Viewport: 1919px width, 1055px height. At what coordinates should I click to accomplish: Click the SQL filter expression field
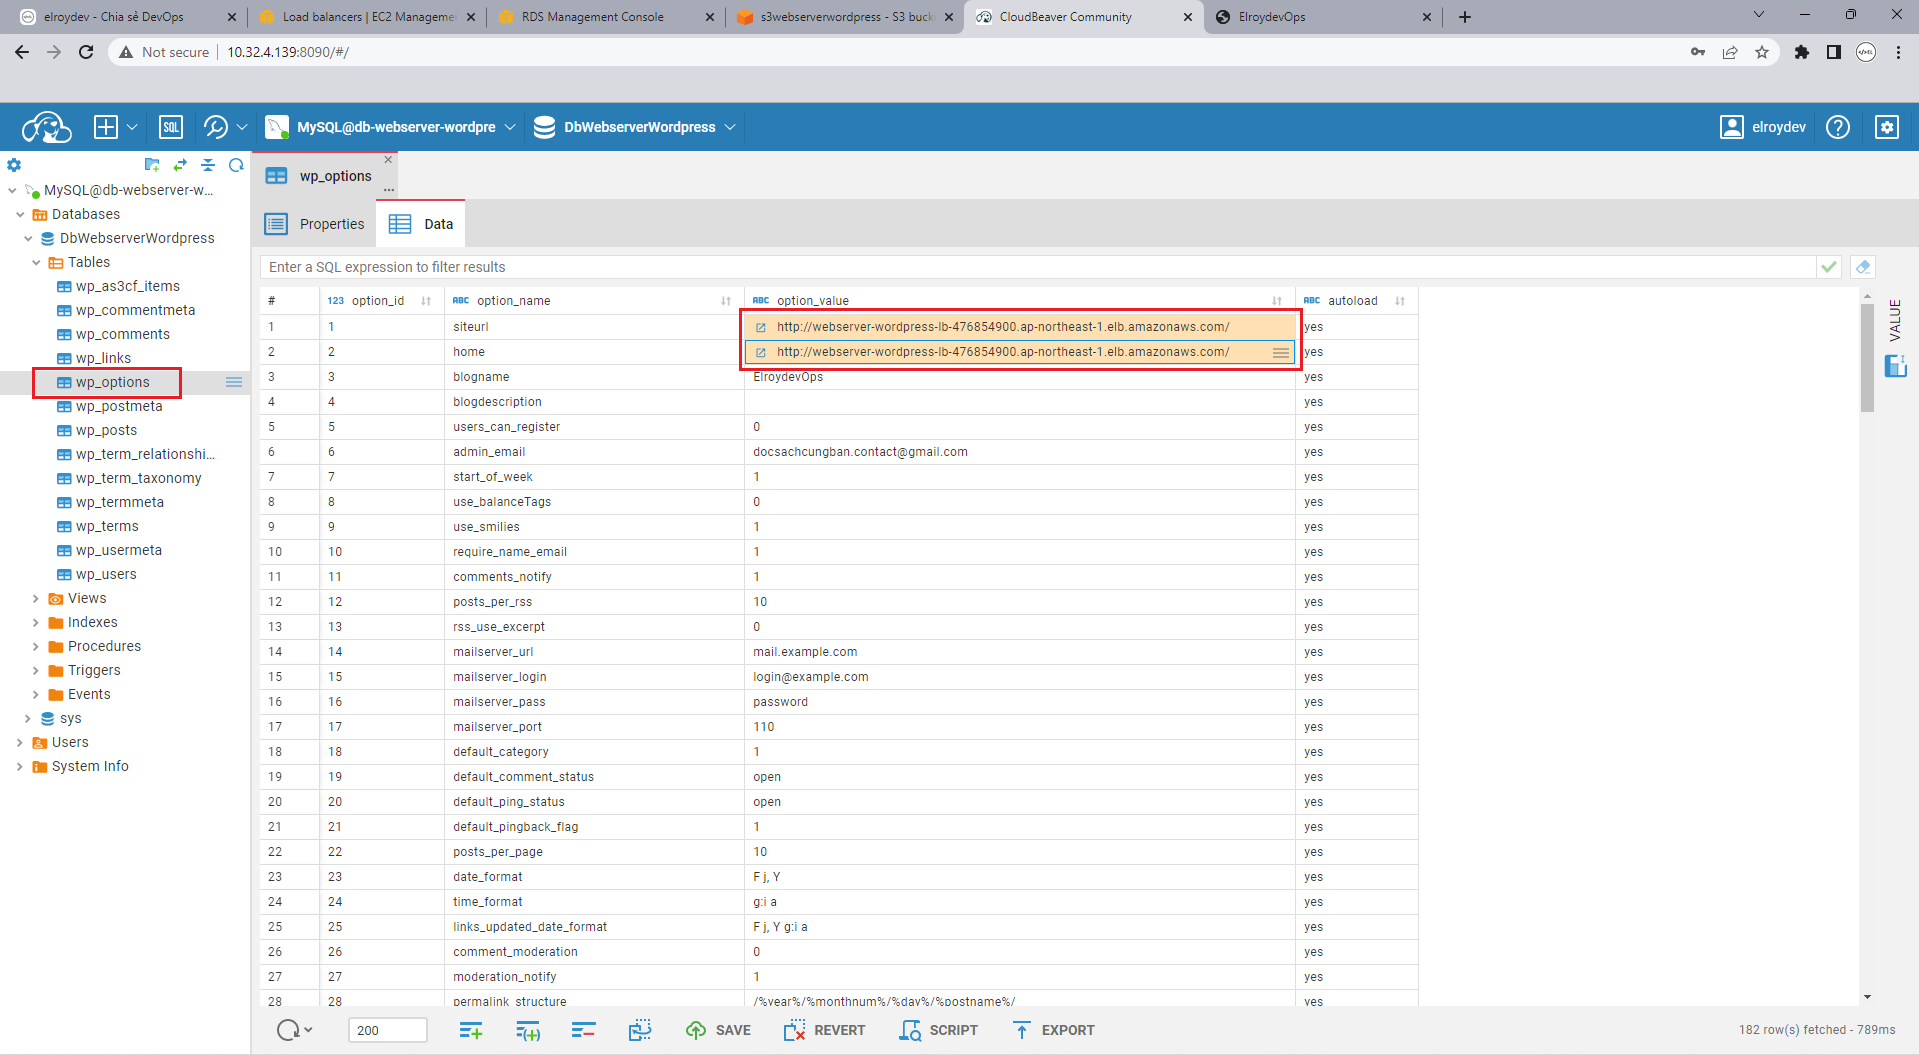point(1038,267)
